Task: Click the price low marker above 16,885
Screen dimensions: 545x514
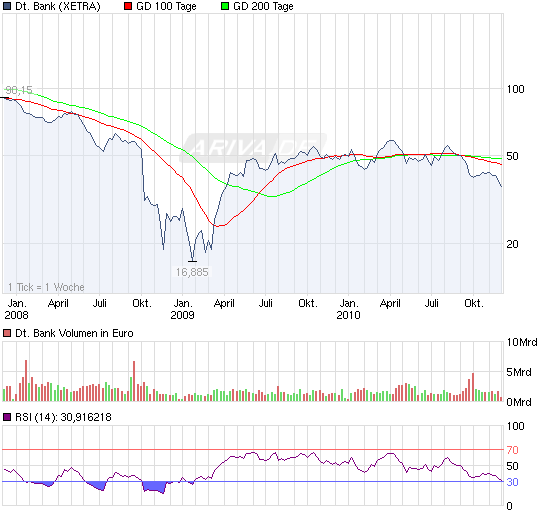Action: click(x=192, y=261)
